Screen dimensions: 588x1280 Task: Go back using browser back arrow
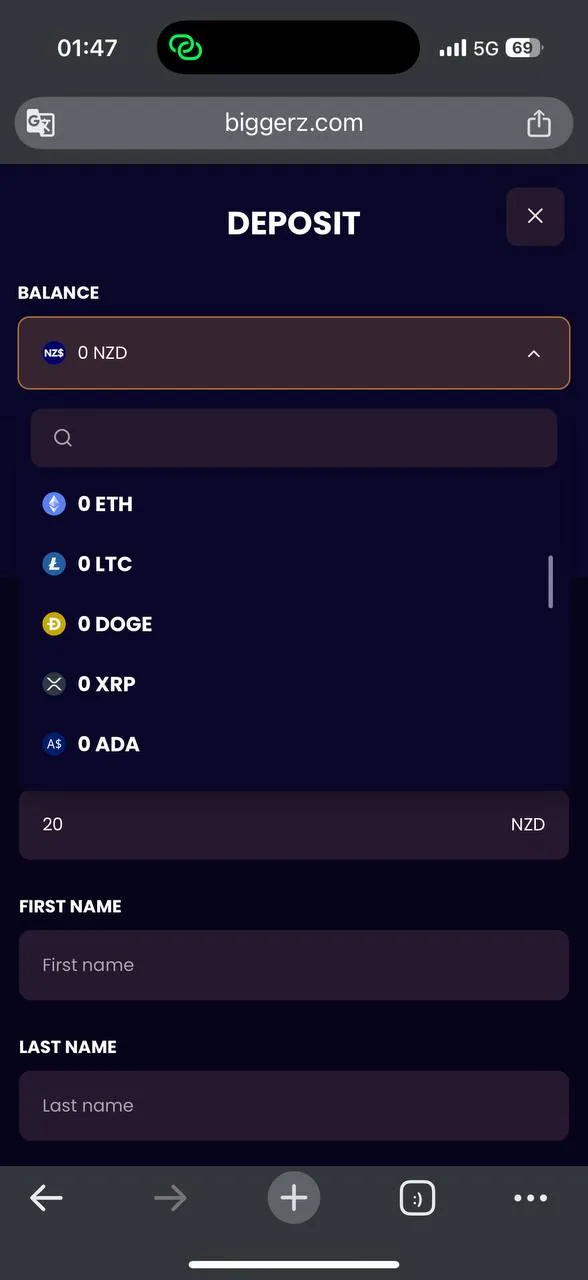tap(46, 1198)
